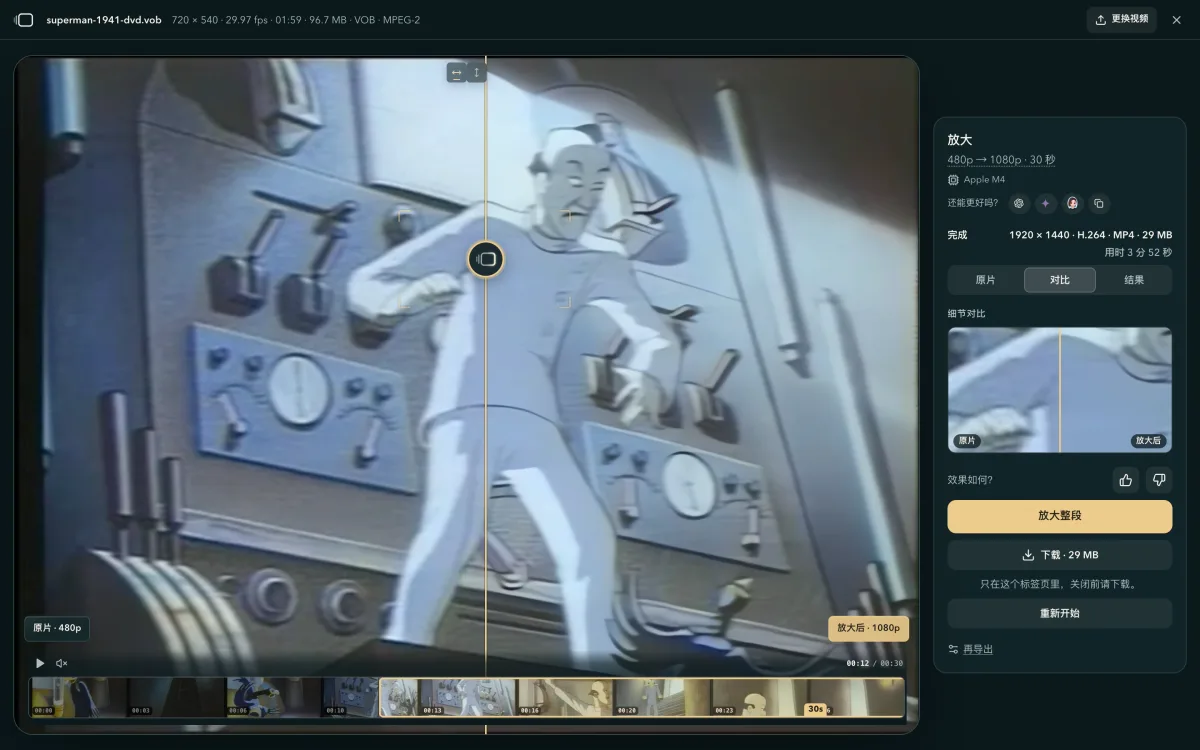Click the superman-1941-dvd.vob filename

coord(105,20)
